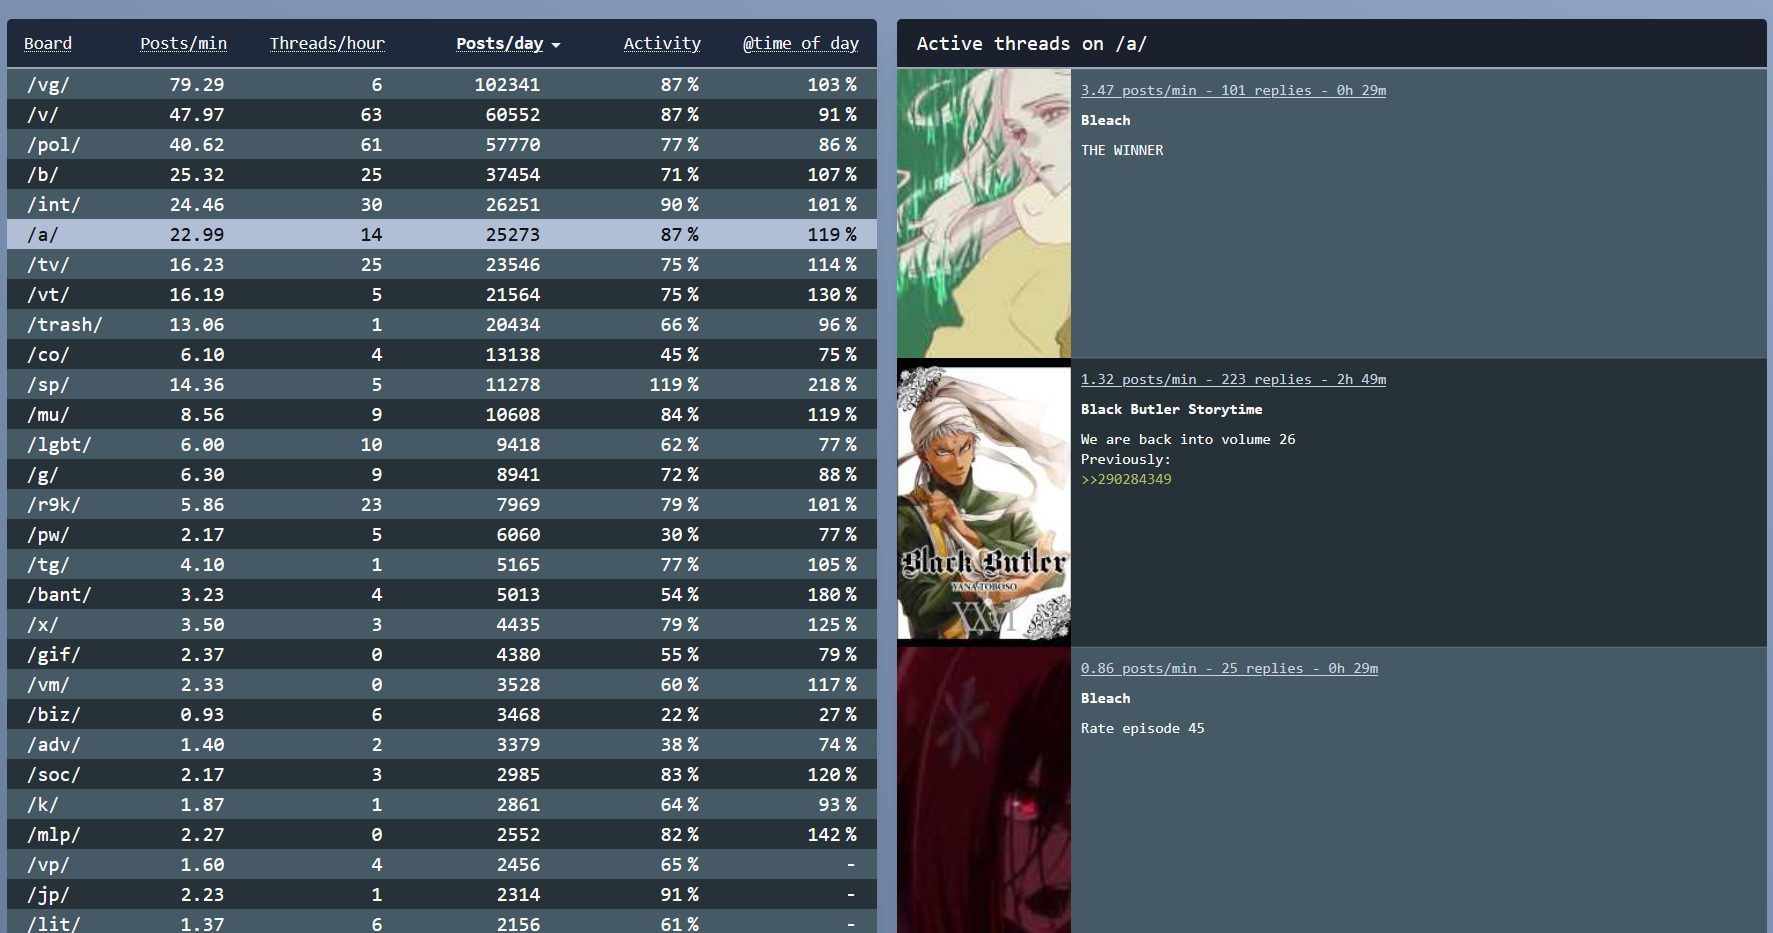
Task: Select the /mlp/ board row
Action: tap(442, 834)
